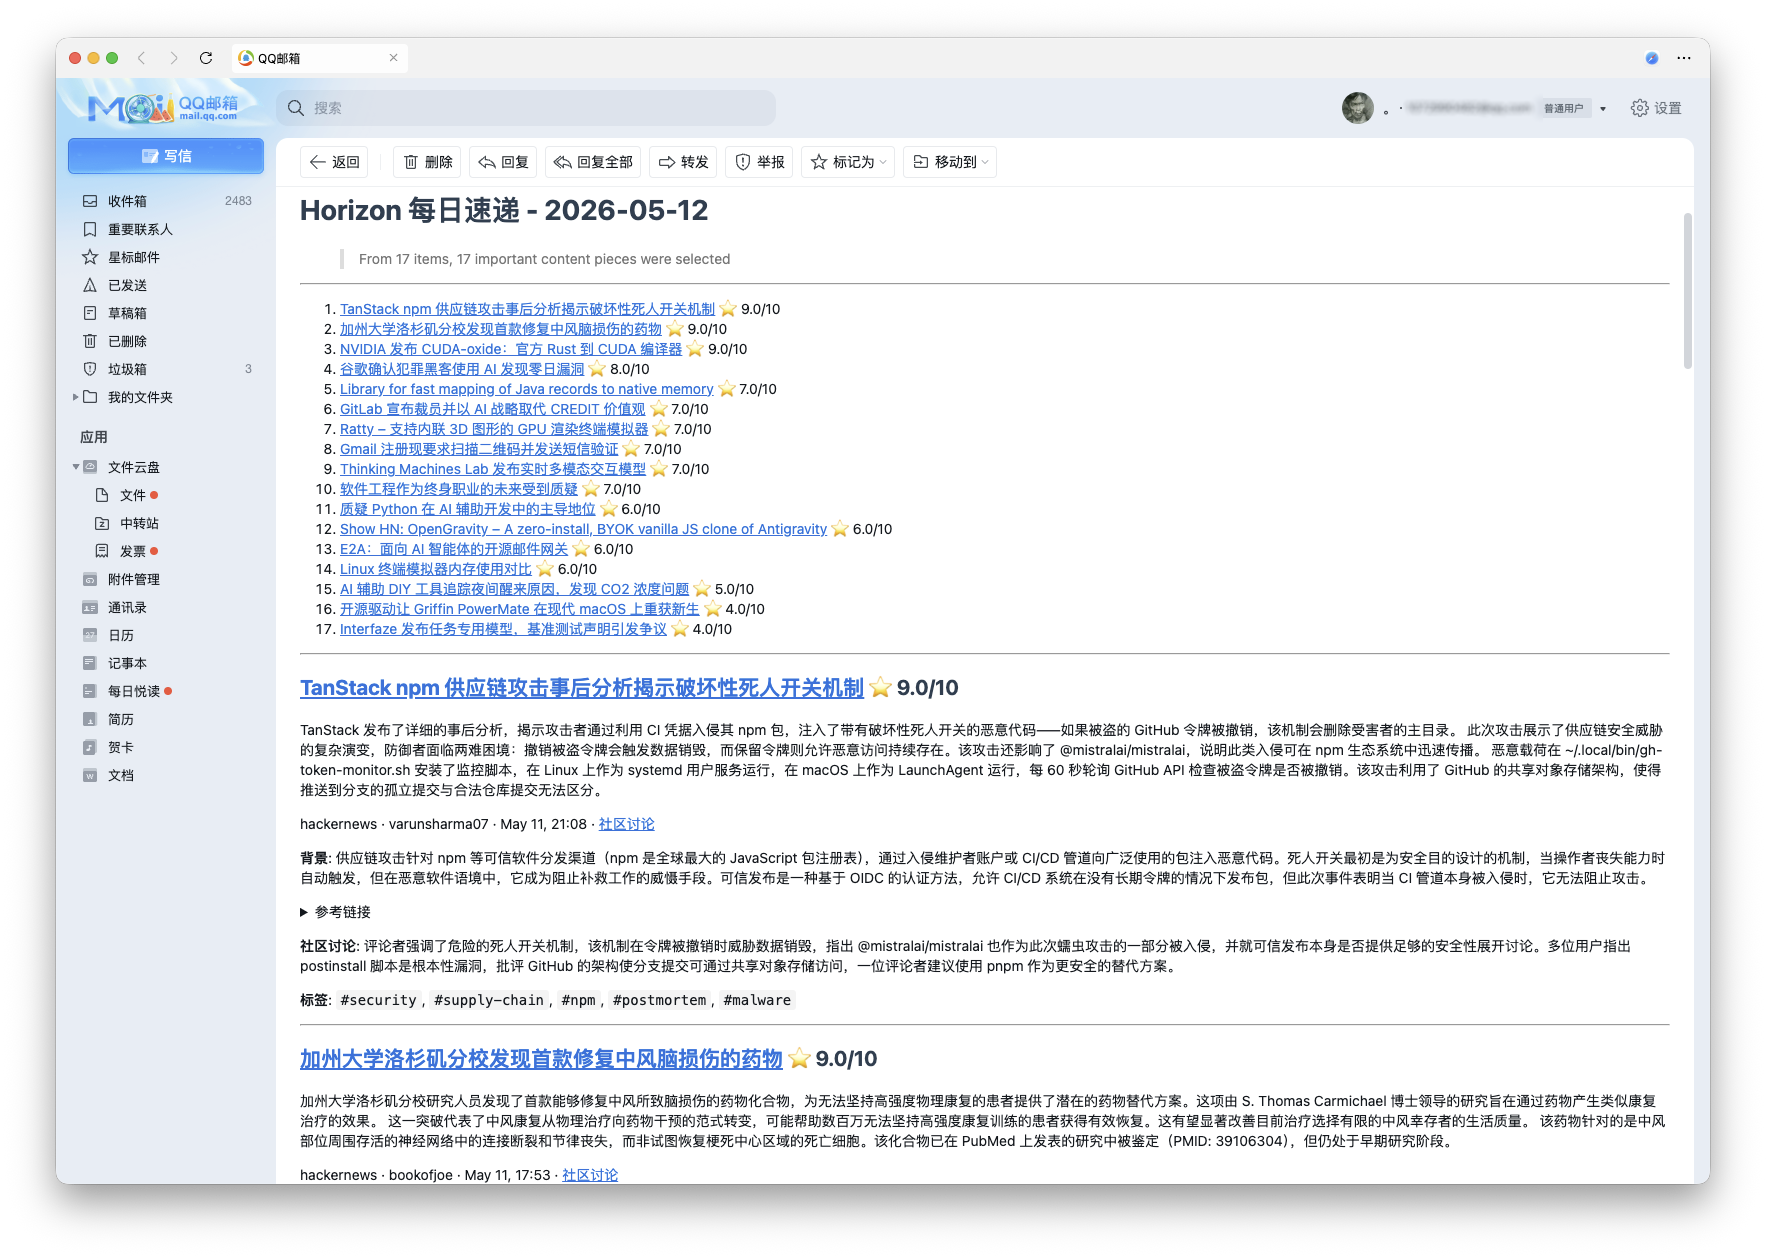Open the 标记为 dropdown
This screenshot has height=1258, width=1766.
point(848,162)
